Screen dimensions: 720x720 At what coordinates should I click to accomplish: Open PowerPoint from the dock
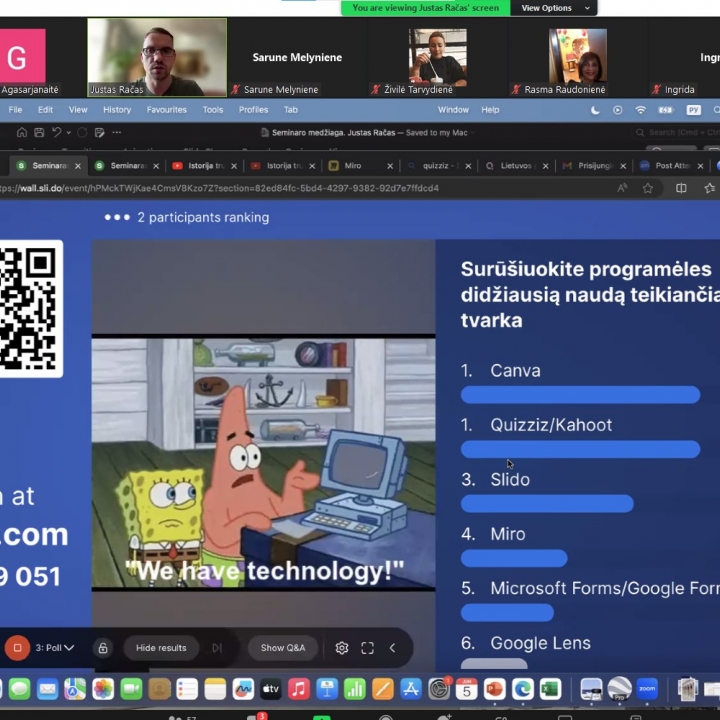(495, 689)
